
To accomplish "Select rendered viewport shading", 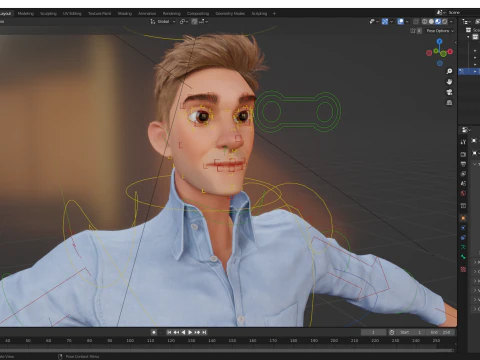I will 444,22.
